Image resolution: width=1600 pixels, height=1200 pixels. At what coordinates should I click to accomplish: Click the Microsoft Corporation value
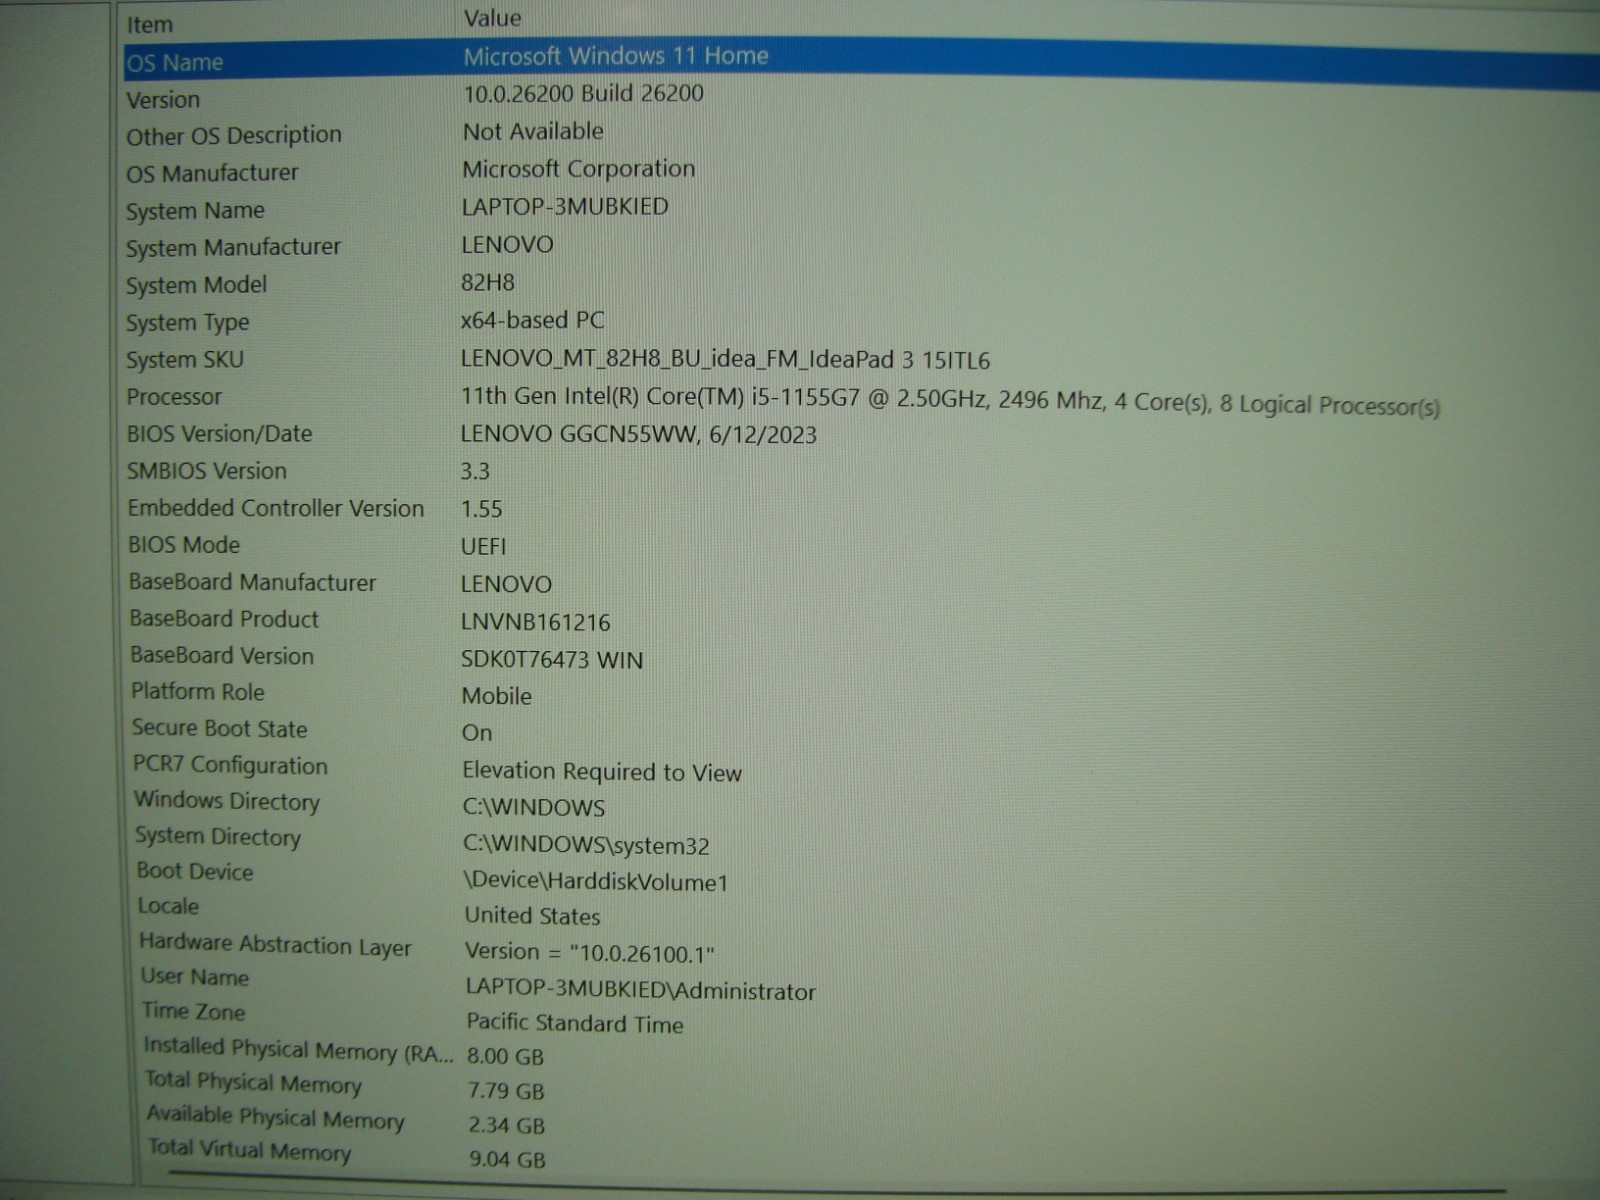click(x=578, y=169)
